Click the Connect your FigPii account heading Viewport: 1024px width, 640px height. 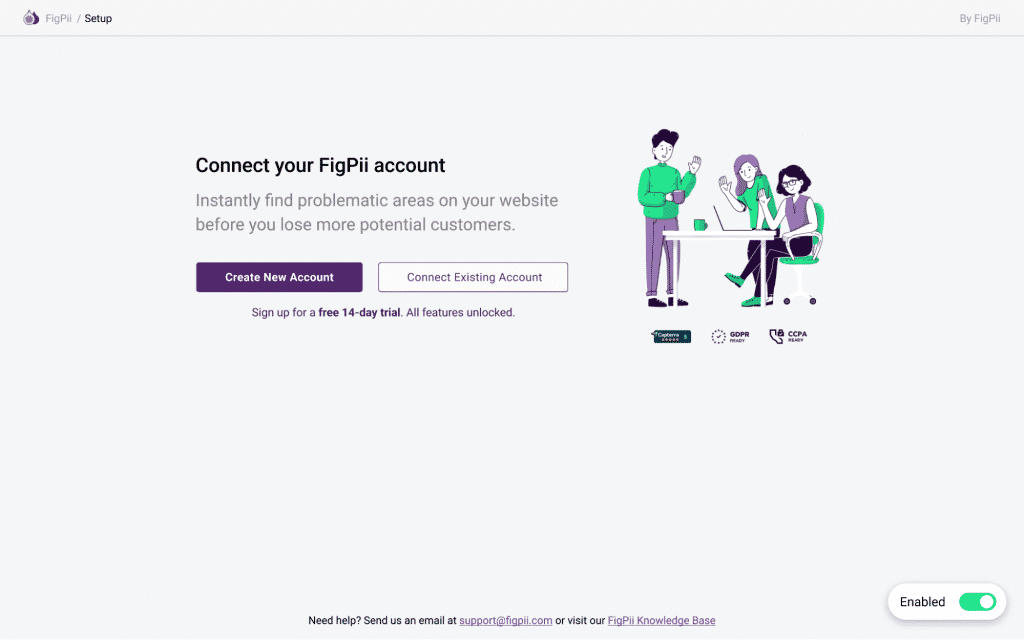(320, 166)
